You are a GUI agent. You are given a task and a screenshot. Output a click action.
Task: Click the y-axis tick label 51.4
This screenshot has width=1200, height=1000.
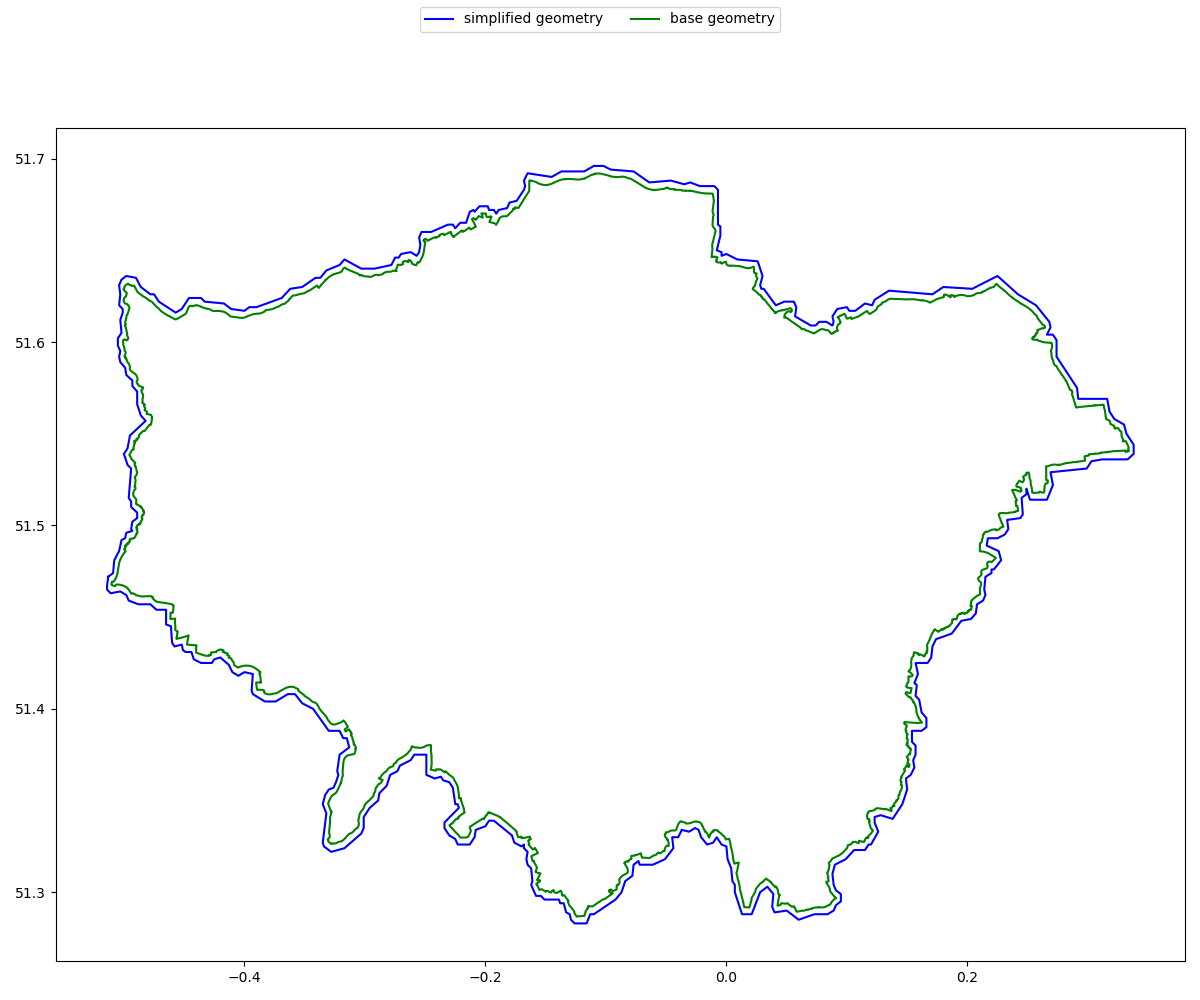pyautogui.click(x=32, y=709)
